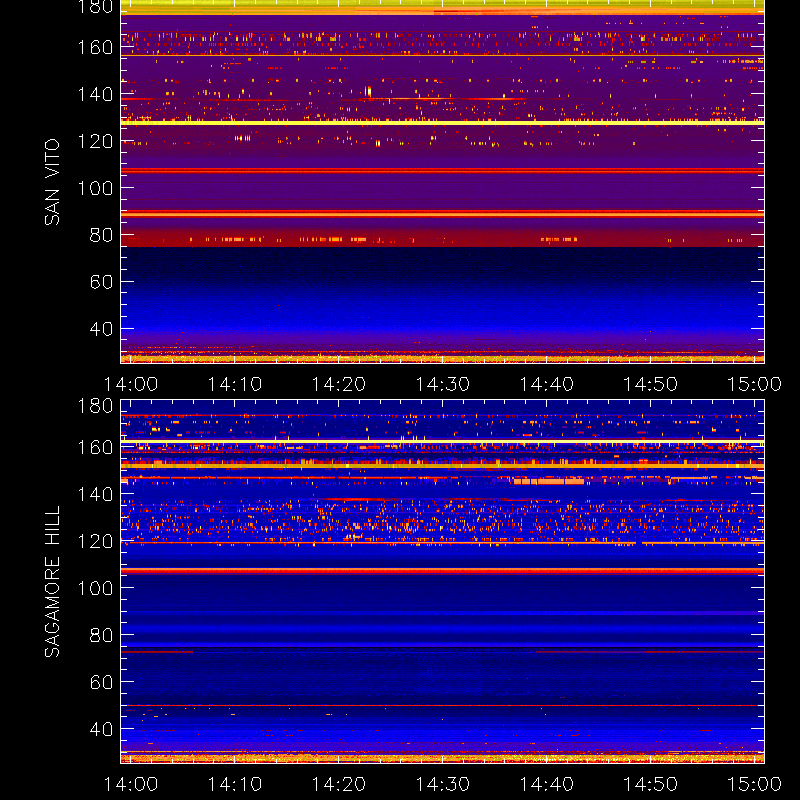Pick the 60 frequency tick in Sagamore Hill plot
The height and width of the screenshot is (800, 800).
[x=101, y=682]
